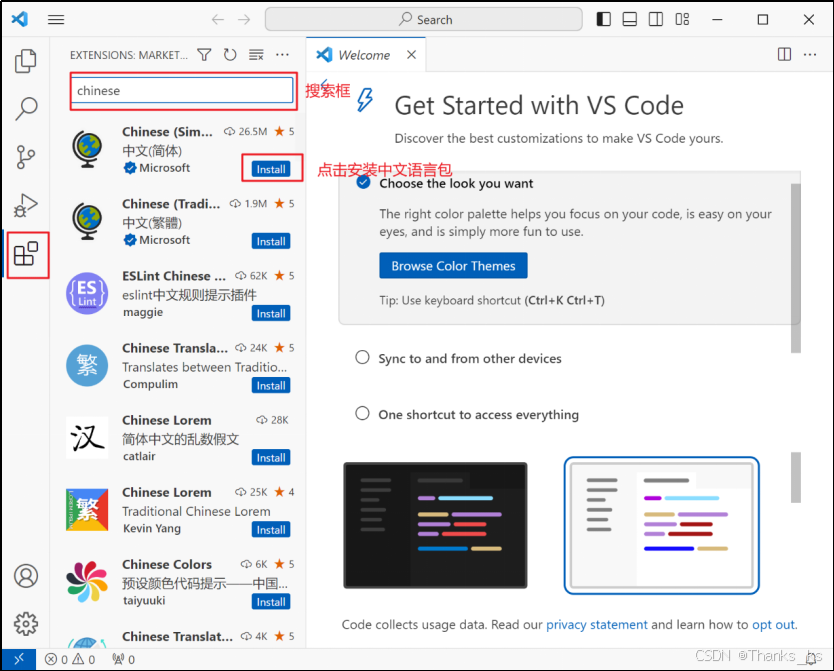Image resolution: width=834 pixels, height=671 pixels.
Task: Choose the light theme preview
Action: [662, 525]
